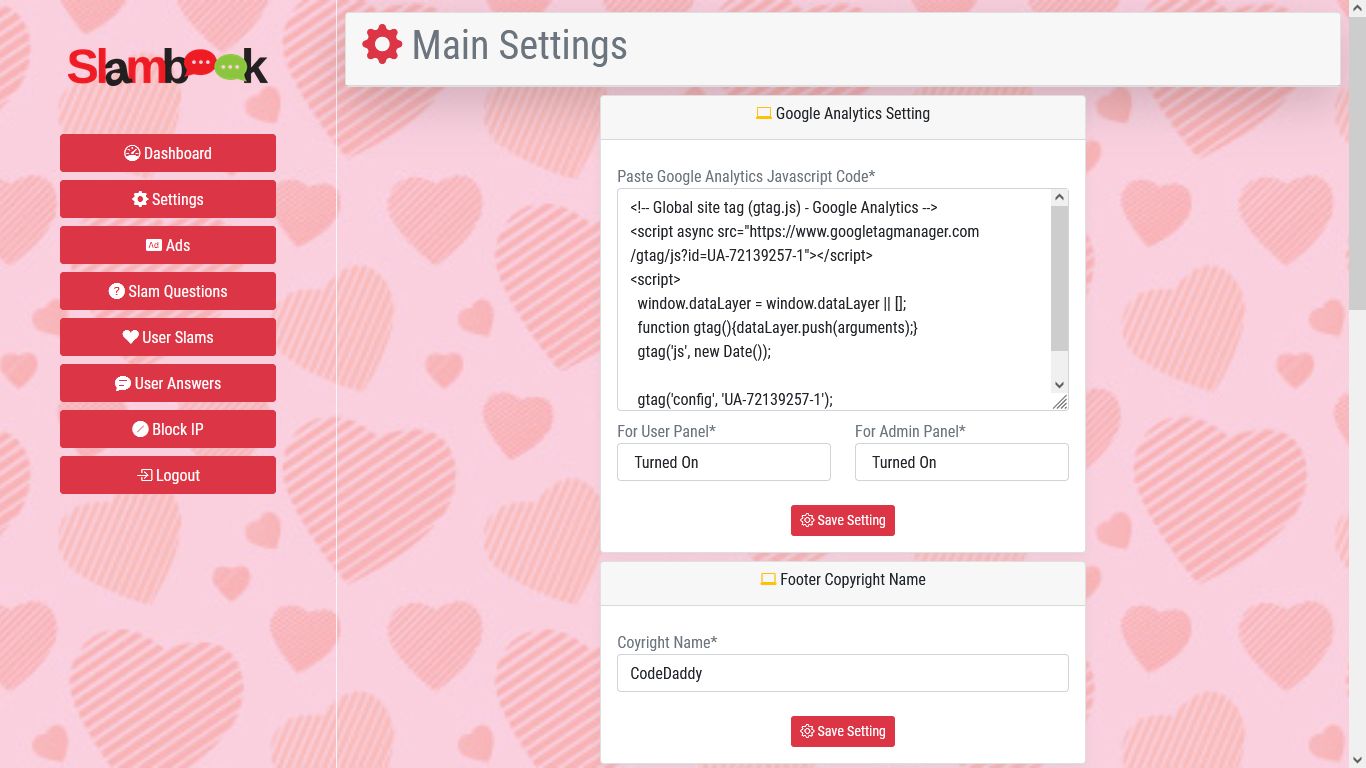
Task: Edit the CodeDaddy copyright name field
Action: point(843,673)
